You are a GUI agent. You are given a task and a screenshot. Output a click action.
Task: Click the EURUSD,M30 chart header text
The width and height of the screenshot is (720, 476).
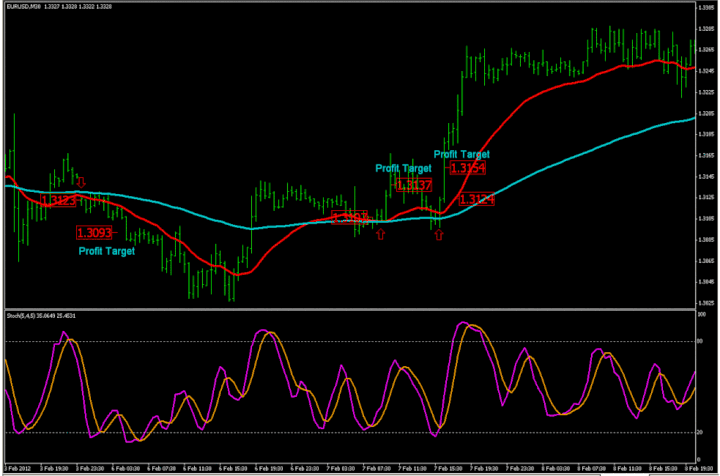coord(59,6)
